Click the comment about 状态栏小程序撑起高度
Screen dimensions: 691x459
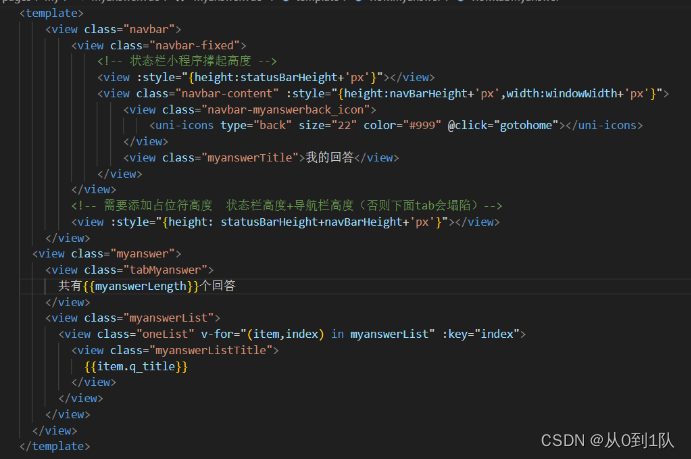(x=187, y=61)
